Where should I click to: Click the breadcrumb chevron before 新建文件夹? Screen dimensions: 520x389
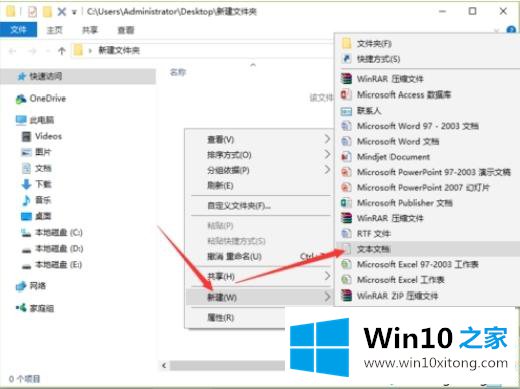[90, 51]
